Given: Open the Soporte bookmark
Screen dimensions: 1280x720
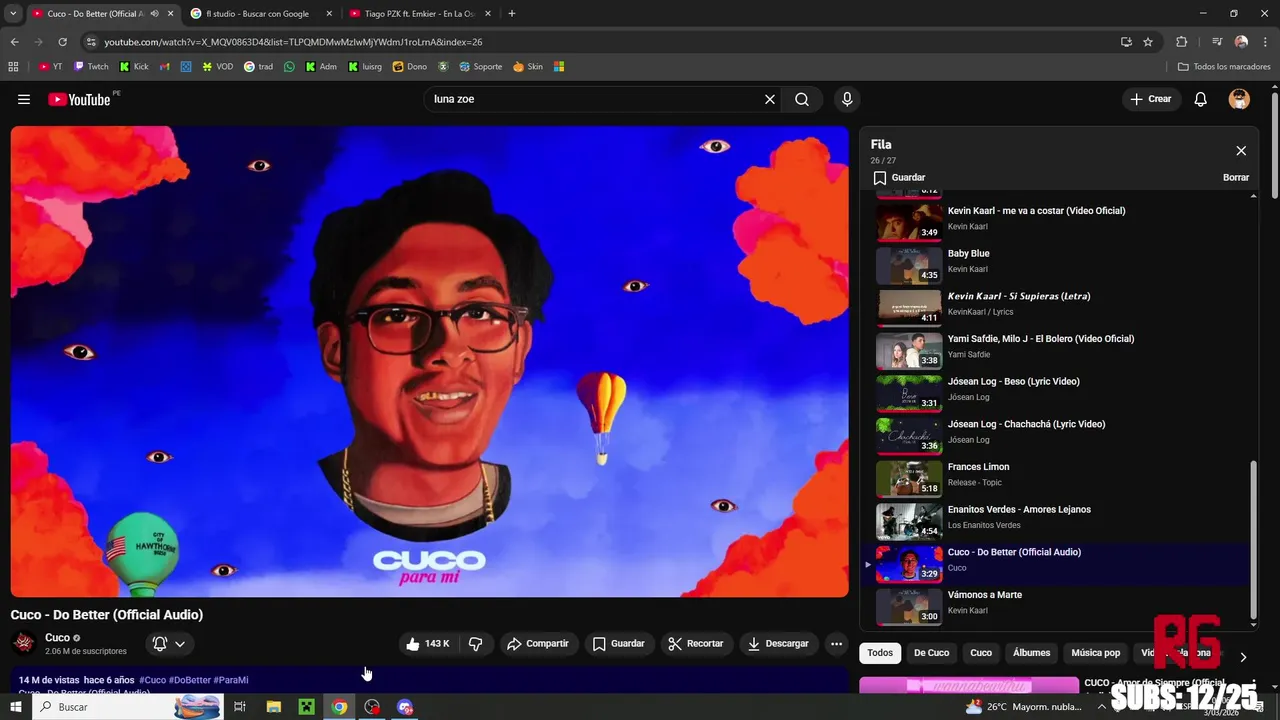Looking at the screenshot, I should click(480, 67).
